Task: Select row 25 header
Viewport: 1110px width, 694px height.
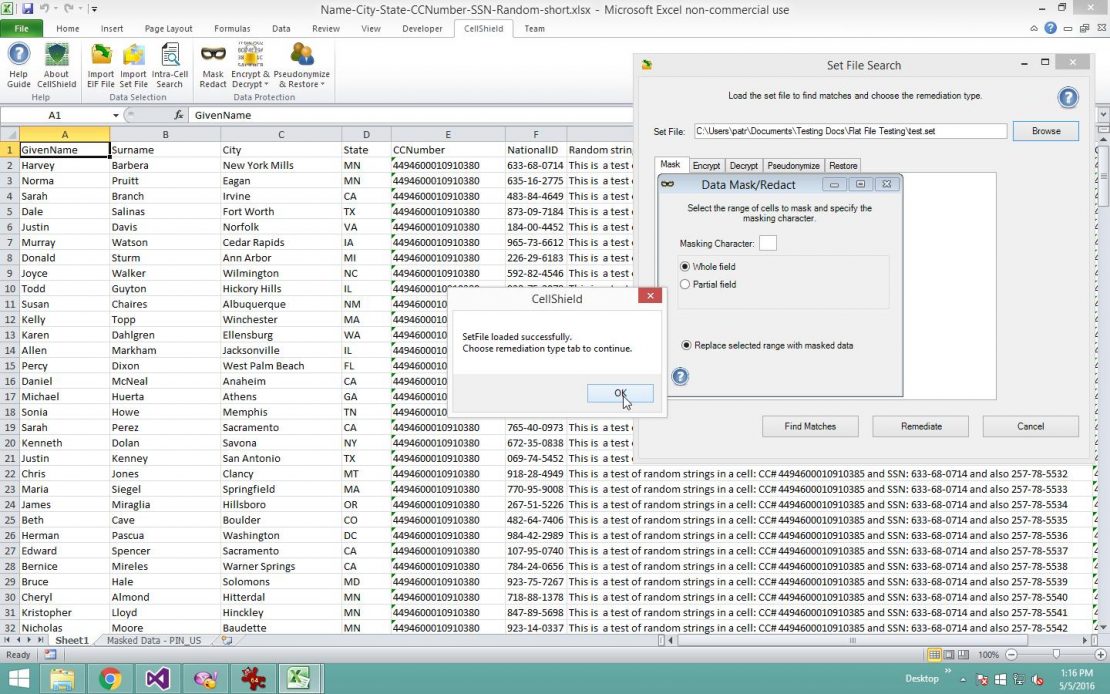Action: click(10, 520)
